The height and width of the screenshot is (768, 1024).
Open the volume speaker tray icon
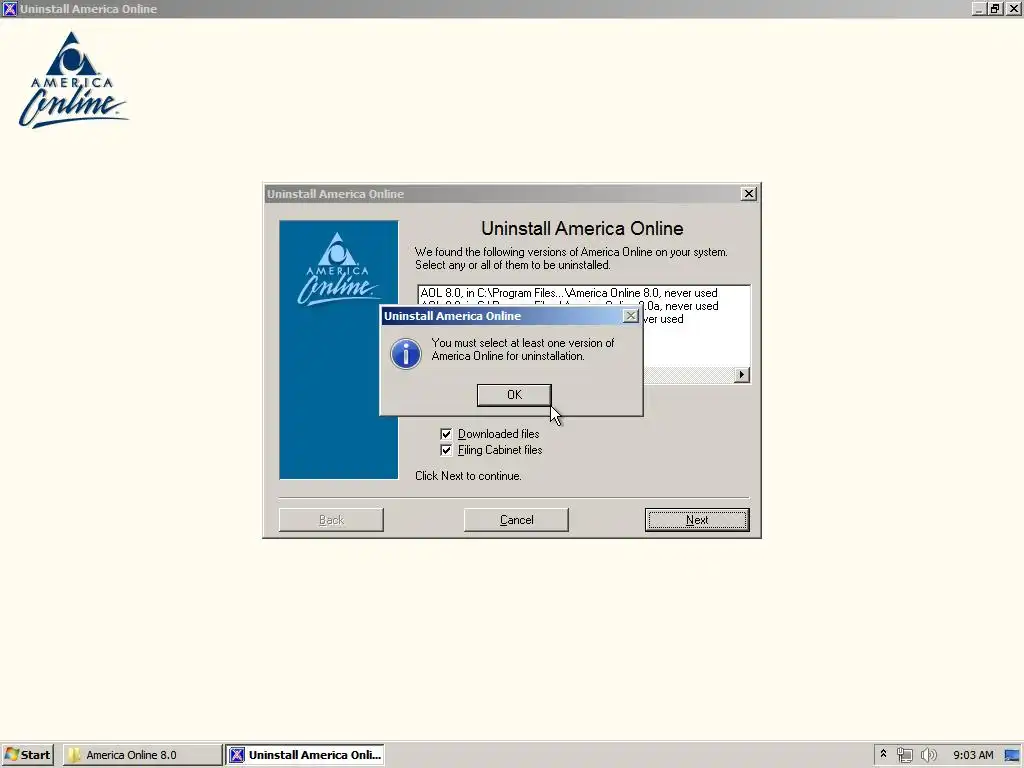[928, 755]
